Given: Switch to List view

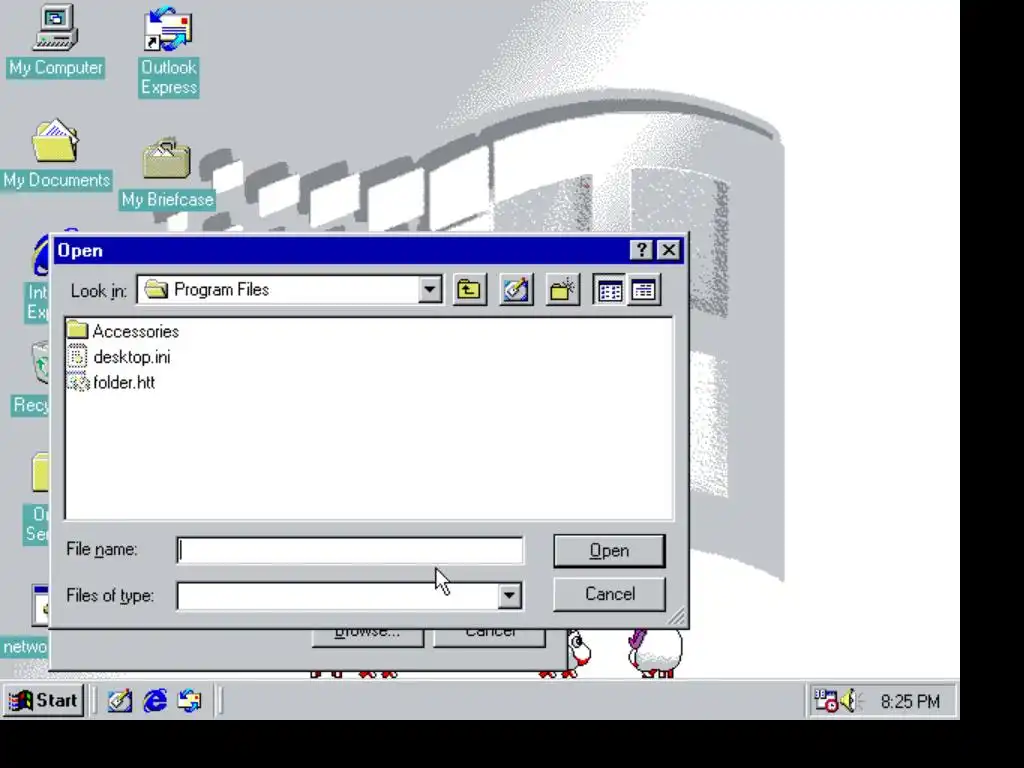Looking at the screenshot, I should point(609,290).
